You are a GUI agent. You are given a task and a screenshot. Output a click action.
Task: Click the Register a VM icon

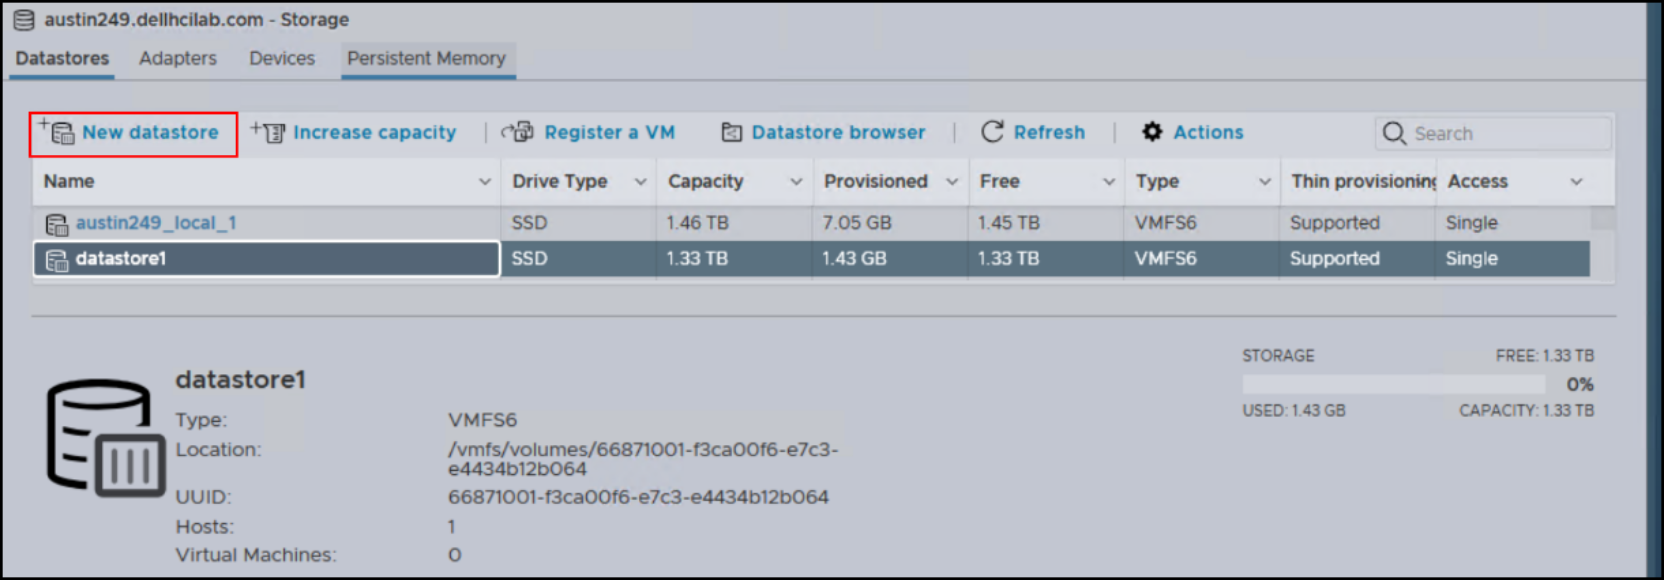click(518, 132)
